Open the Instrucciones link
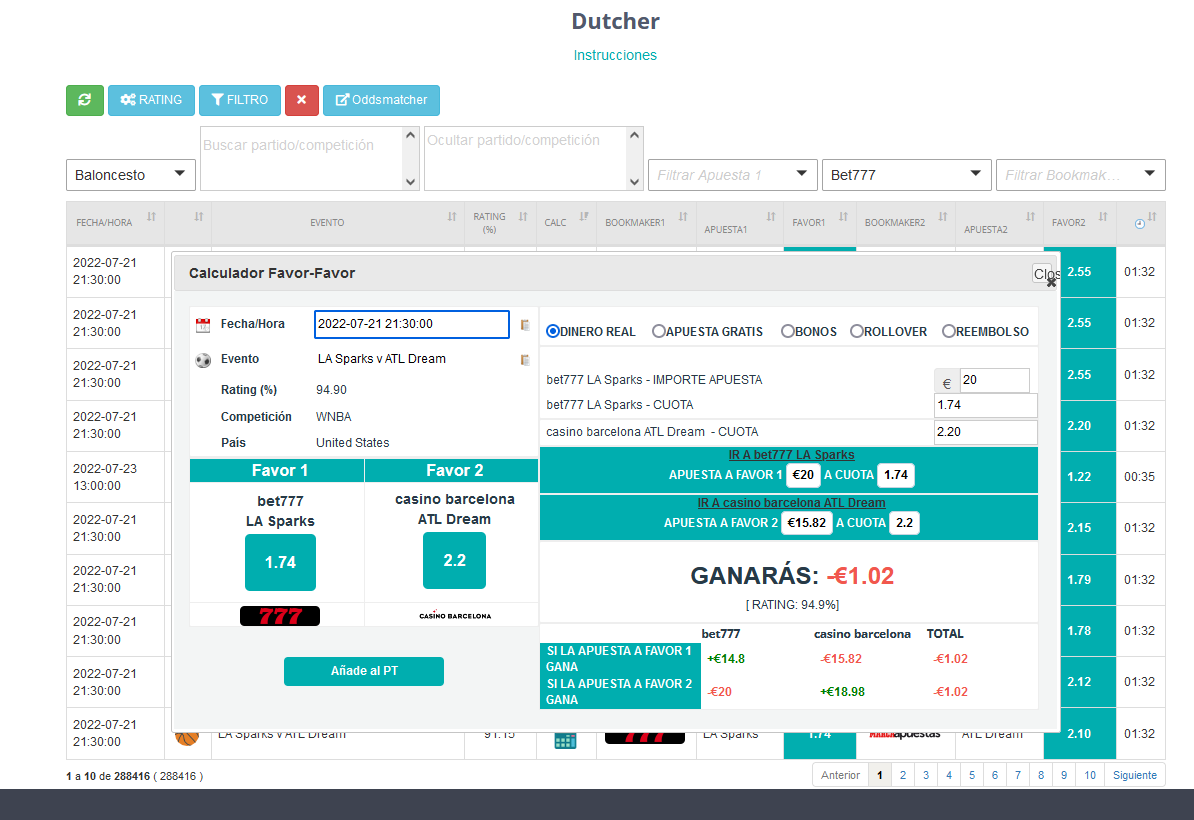This screenshot has height=820, width=1194. pyautogui.click(x=615, y=56)
